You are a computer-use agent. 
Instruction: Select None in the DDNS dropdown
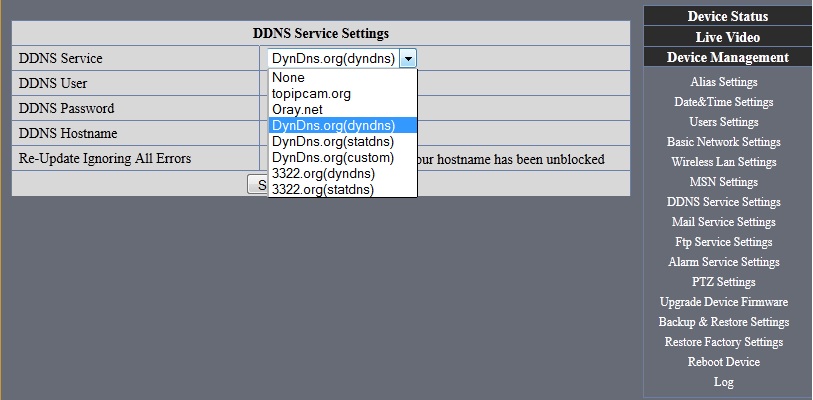(x=342, y=77)
